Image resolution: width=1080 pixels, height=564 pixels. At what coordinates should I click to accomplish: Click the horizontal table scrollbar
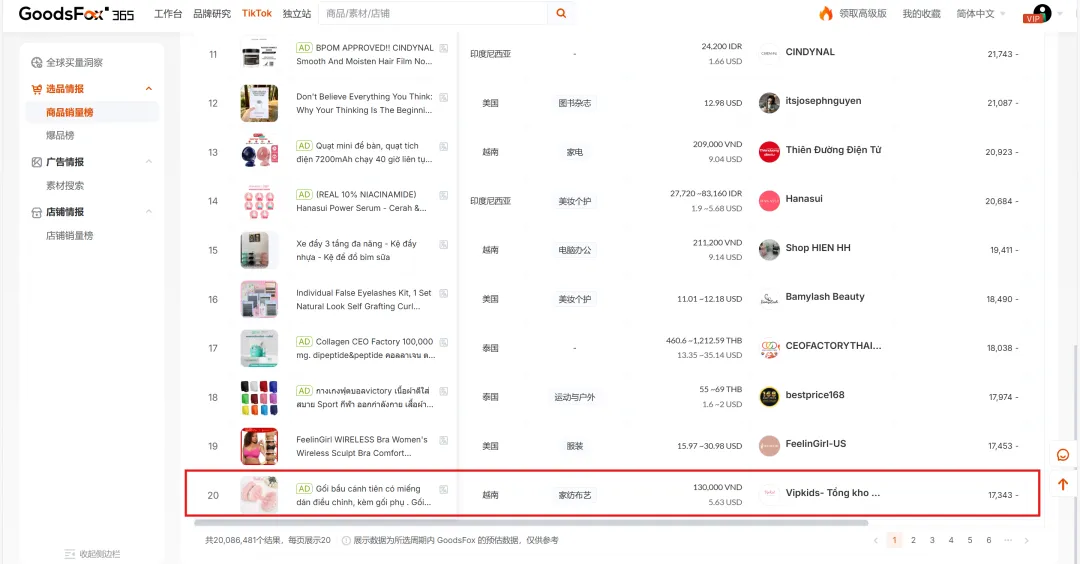coord(531,523)
